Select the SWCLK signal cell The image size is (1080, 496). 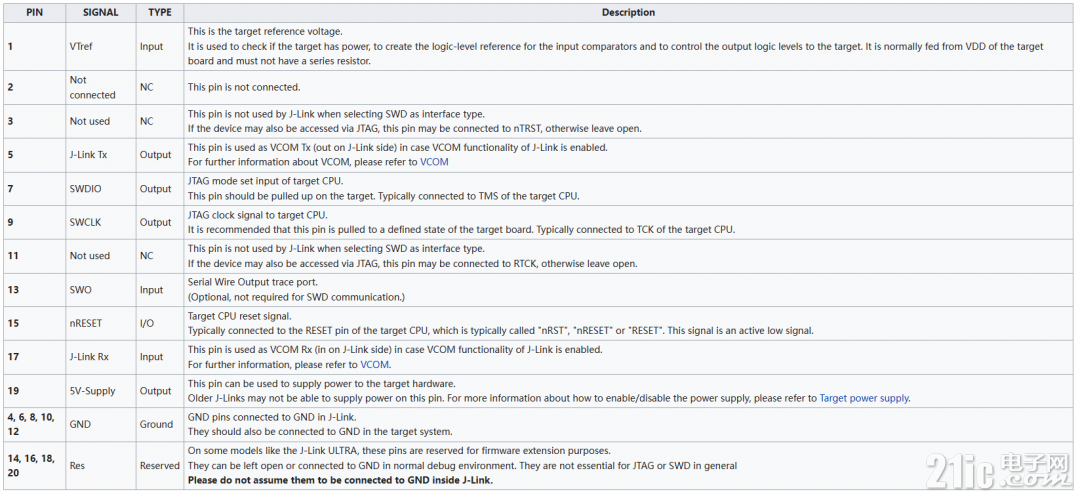[101, 223]
